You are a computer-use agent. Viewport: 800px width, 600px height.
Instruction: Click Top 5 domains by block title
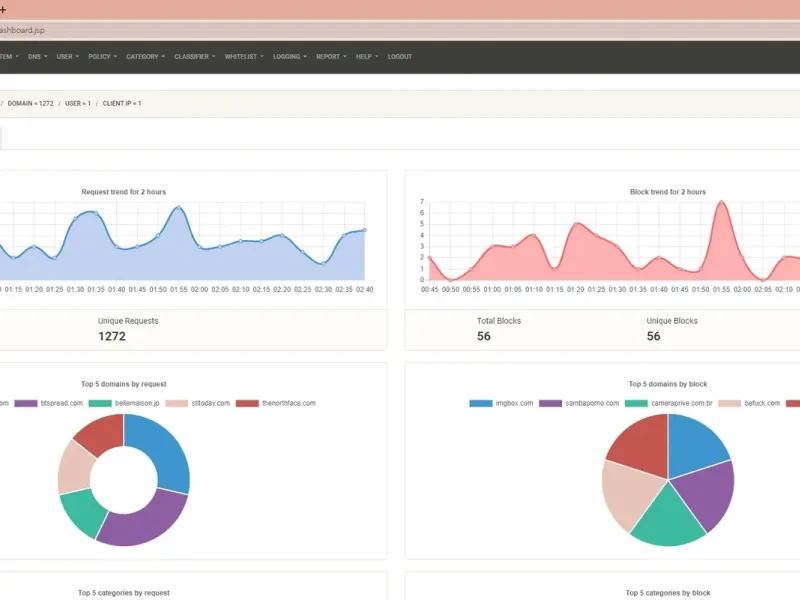[667, 384]
